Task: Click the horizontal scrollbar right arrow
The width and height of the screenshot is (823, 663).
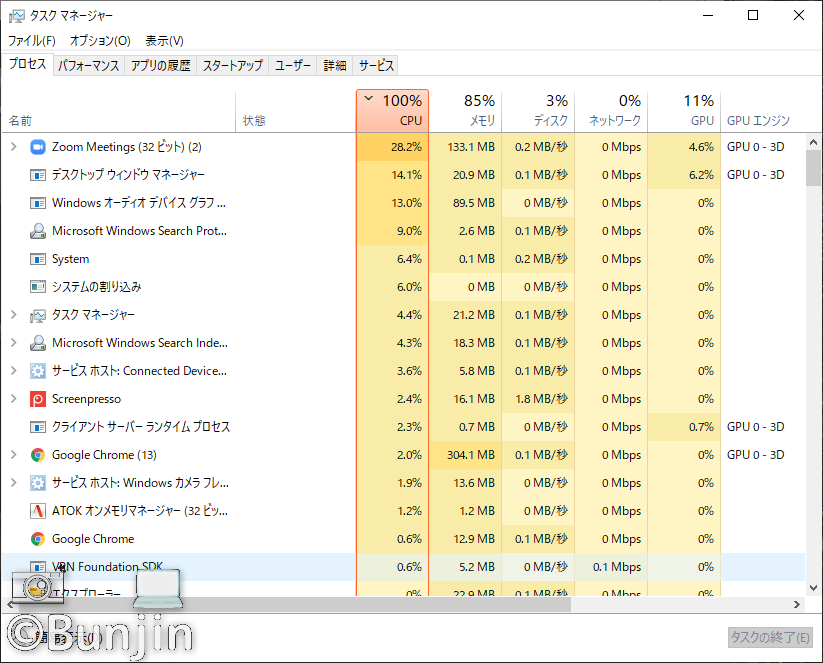Action: click(797, 605)
